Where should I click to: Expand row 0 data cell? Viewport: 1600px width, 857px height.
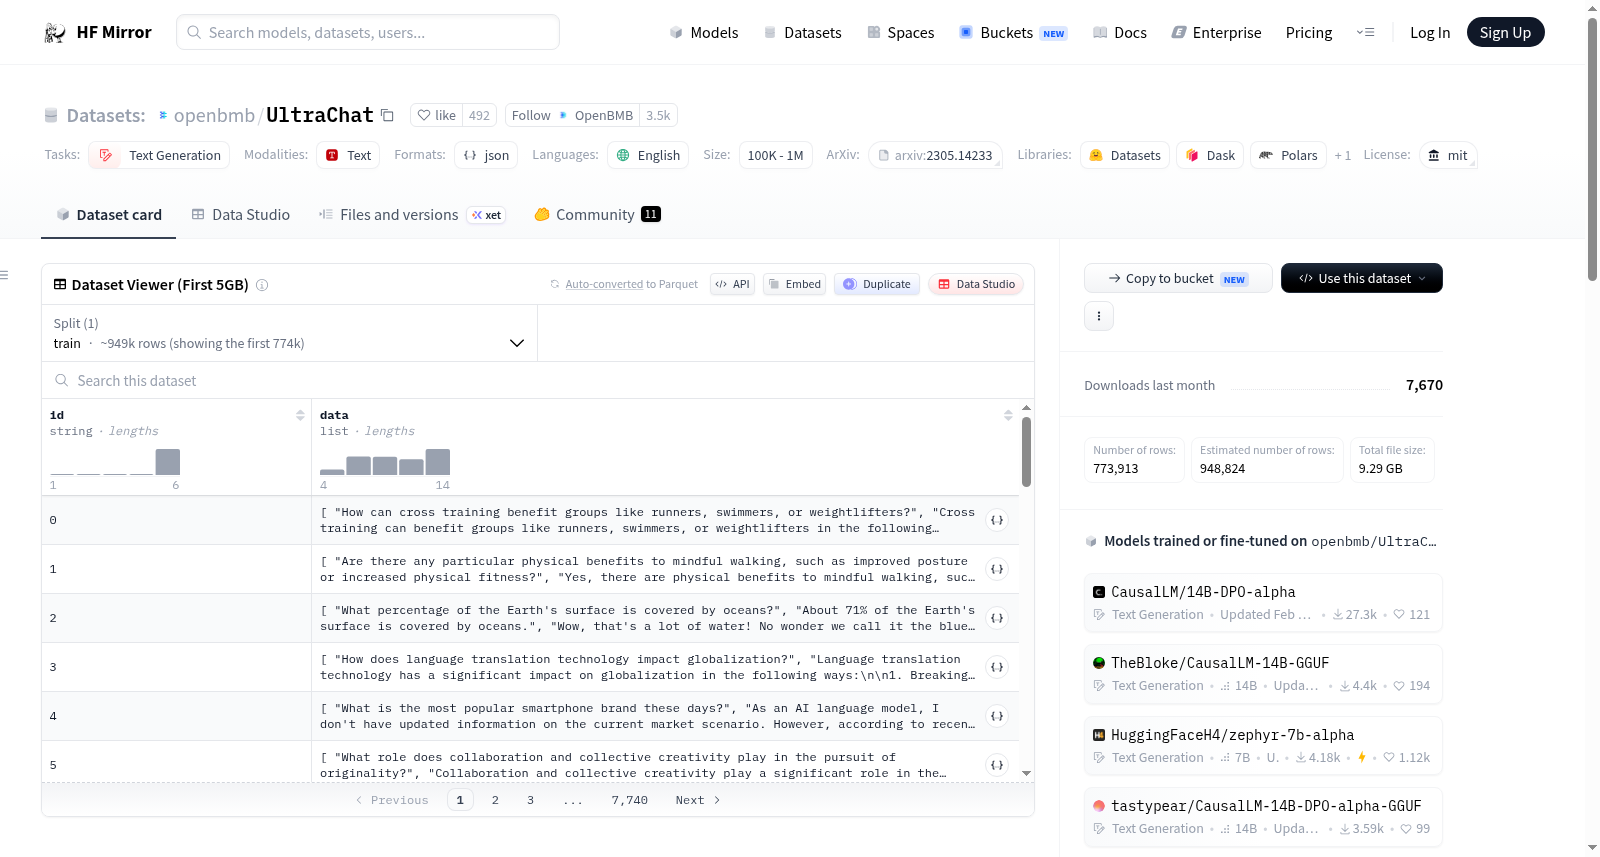(997, 520)
